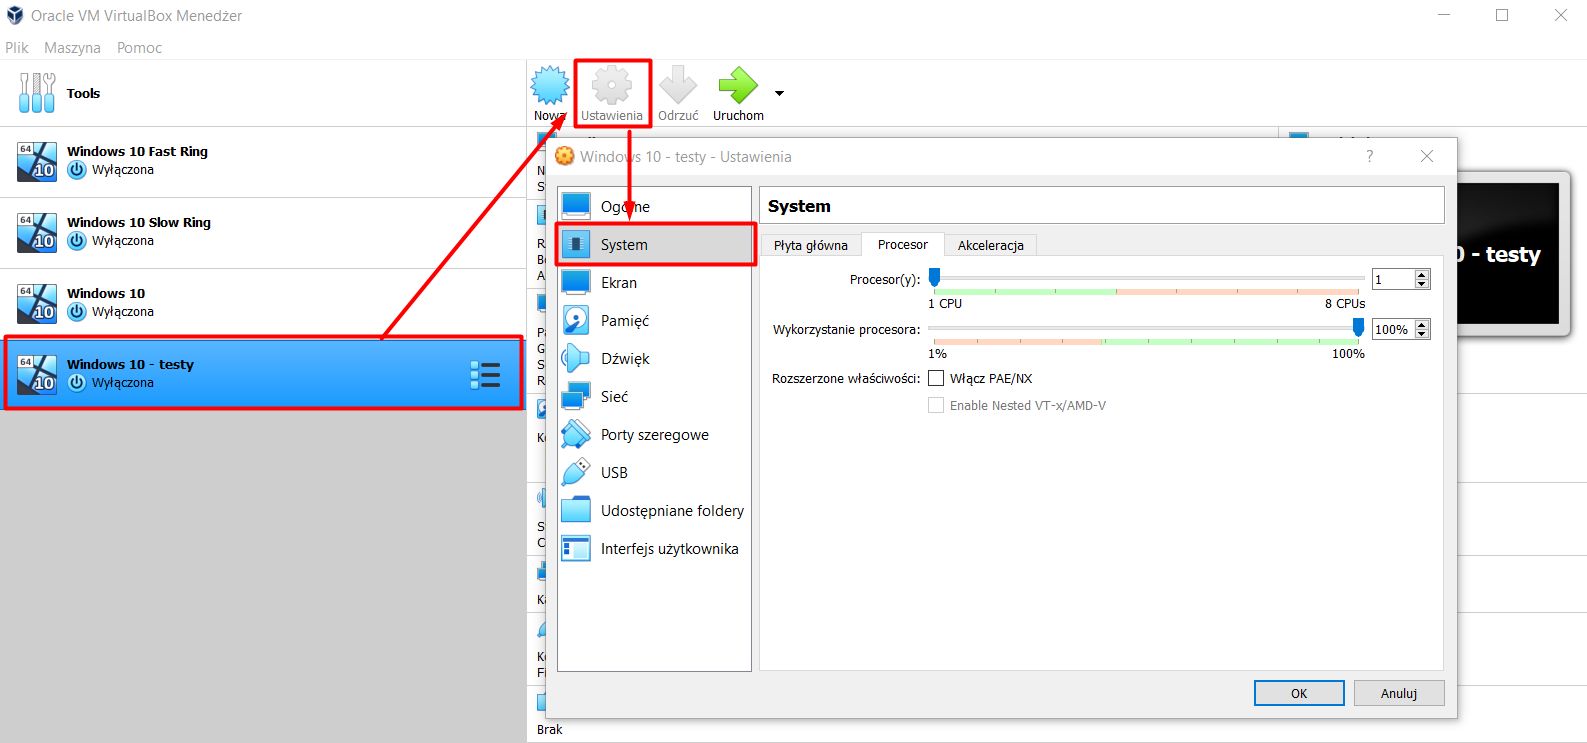Open Ustawienia gear icon in toolbar
This screenshot has height=743, width=1587.
tap(612, 86)
